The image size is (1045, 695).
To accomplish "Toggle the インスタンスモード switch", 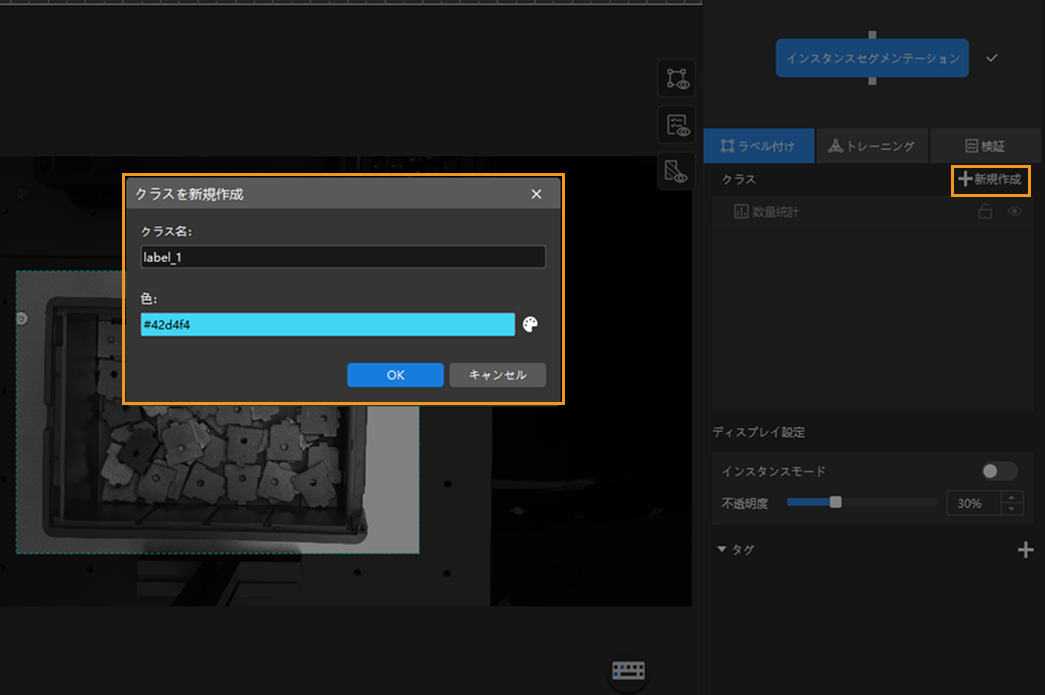I will pos(999,471).
